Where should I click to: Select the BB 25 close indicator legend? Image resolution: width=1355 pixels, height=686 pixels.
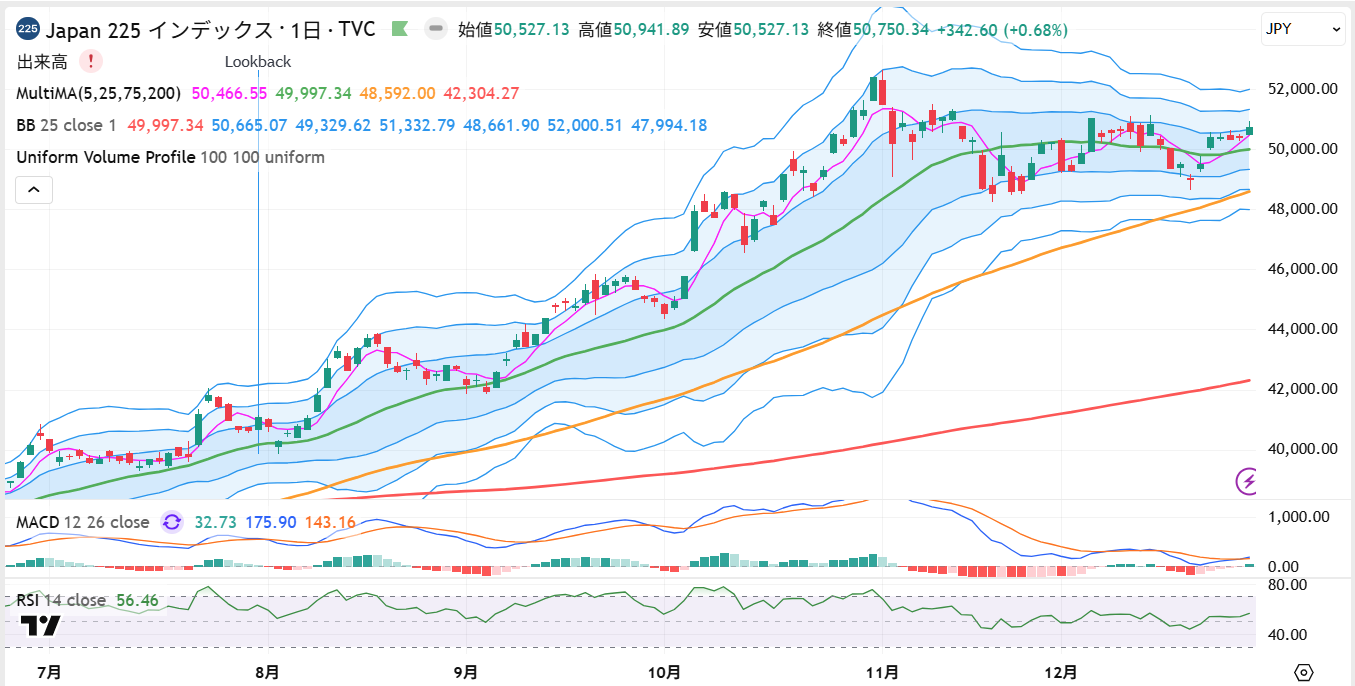point(66,125)
